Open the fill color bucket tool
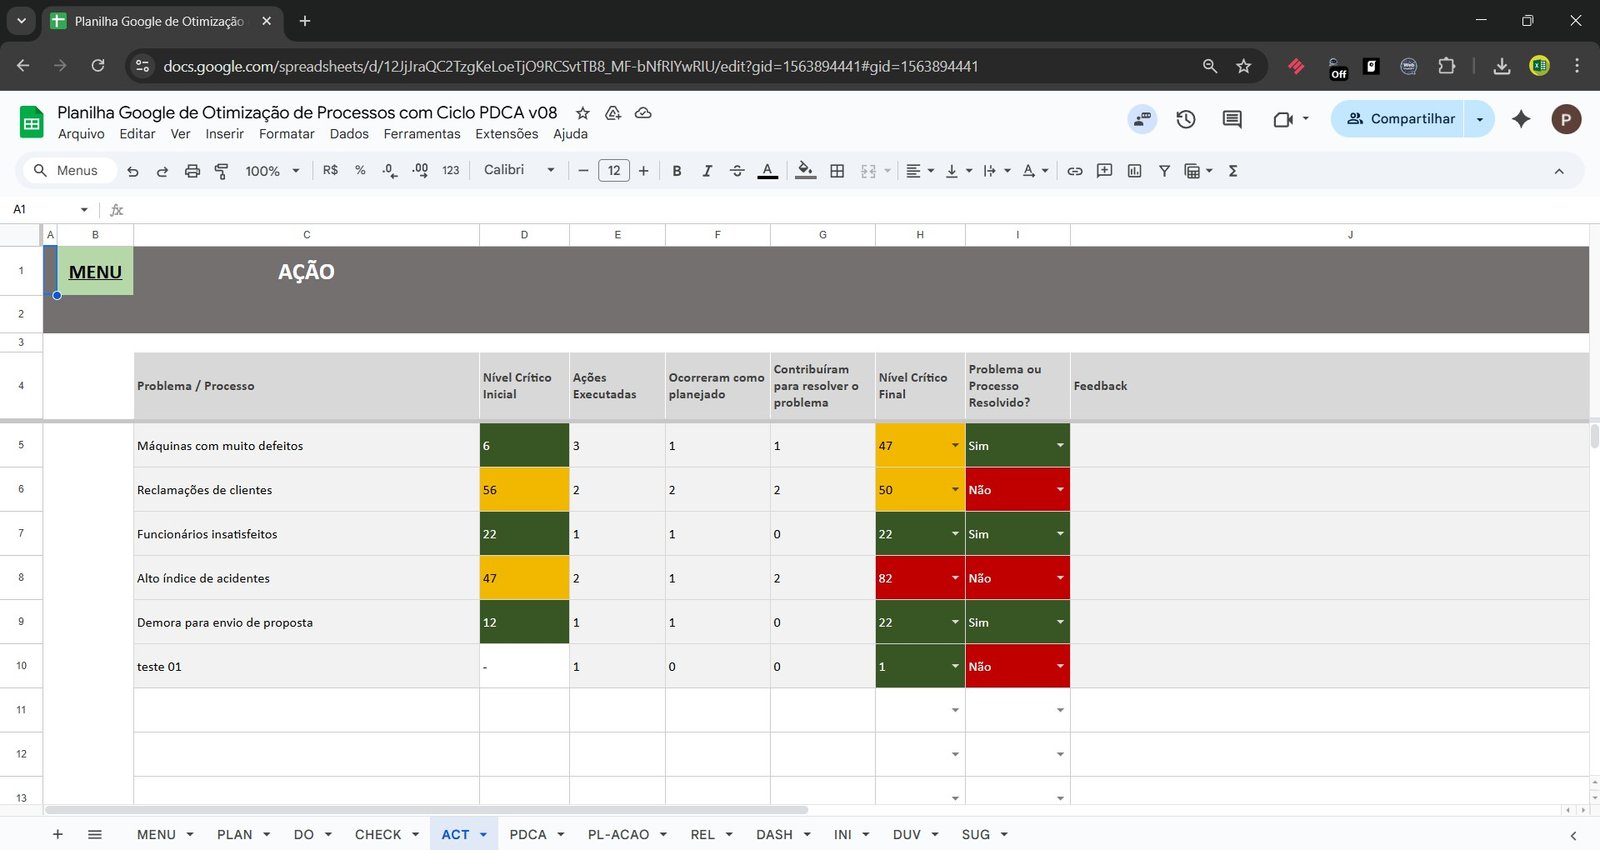This screenshot has width=1600, height=850. pos(805,171)
